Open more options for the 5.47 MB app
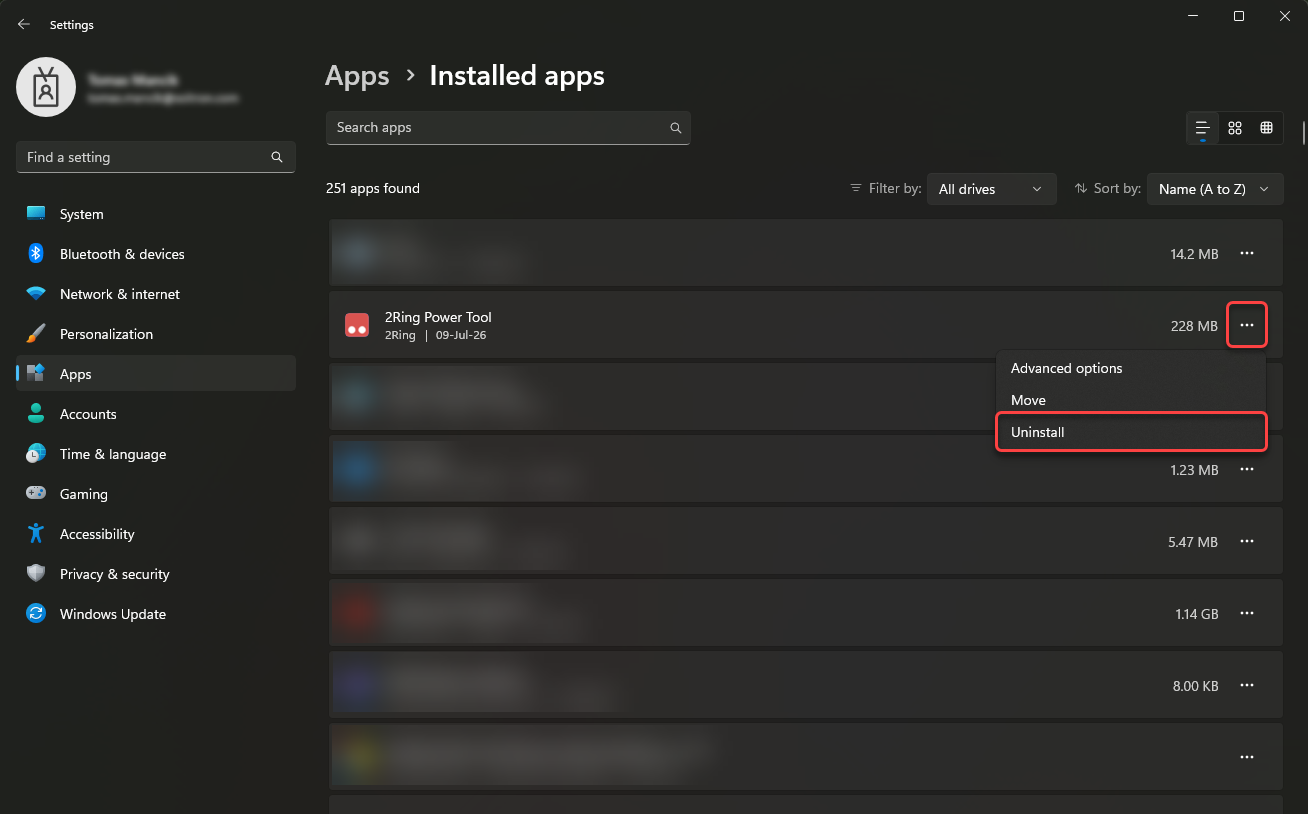 tap(1247, 541)
